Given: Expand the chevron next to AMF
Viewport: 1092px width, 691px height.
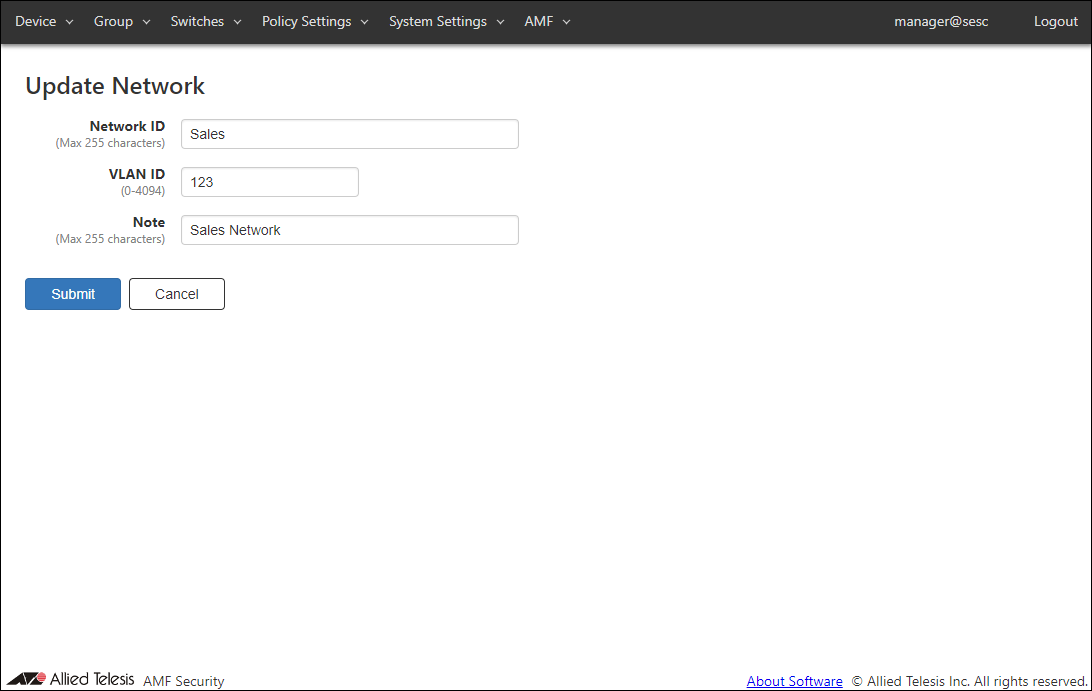Looking at the screenshot, I should click(x=566, y=22).
